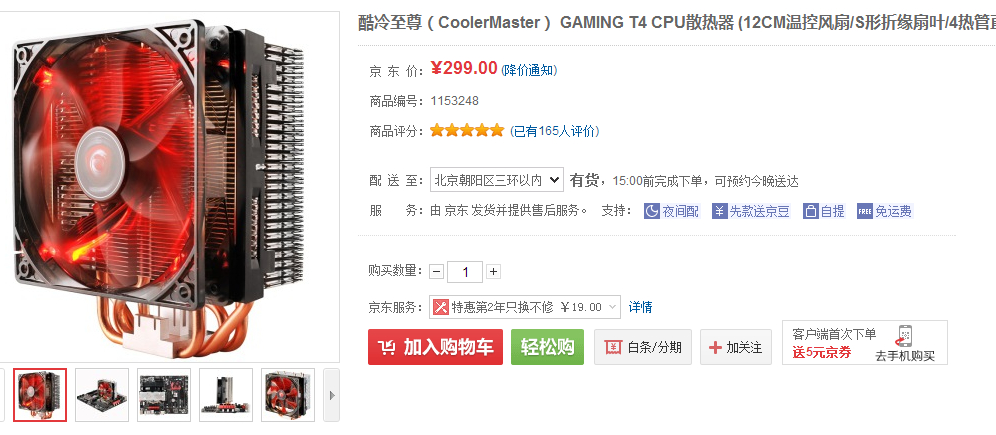Click the wrench icon in 京东服务 option
The height and width of the screenshot is (435, 996).
[x=440, y=307]
